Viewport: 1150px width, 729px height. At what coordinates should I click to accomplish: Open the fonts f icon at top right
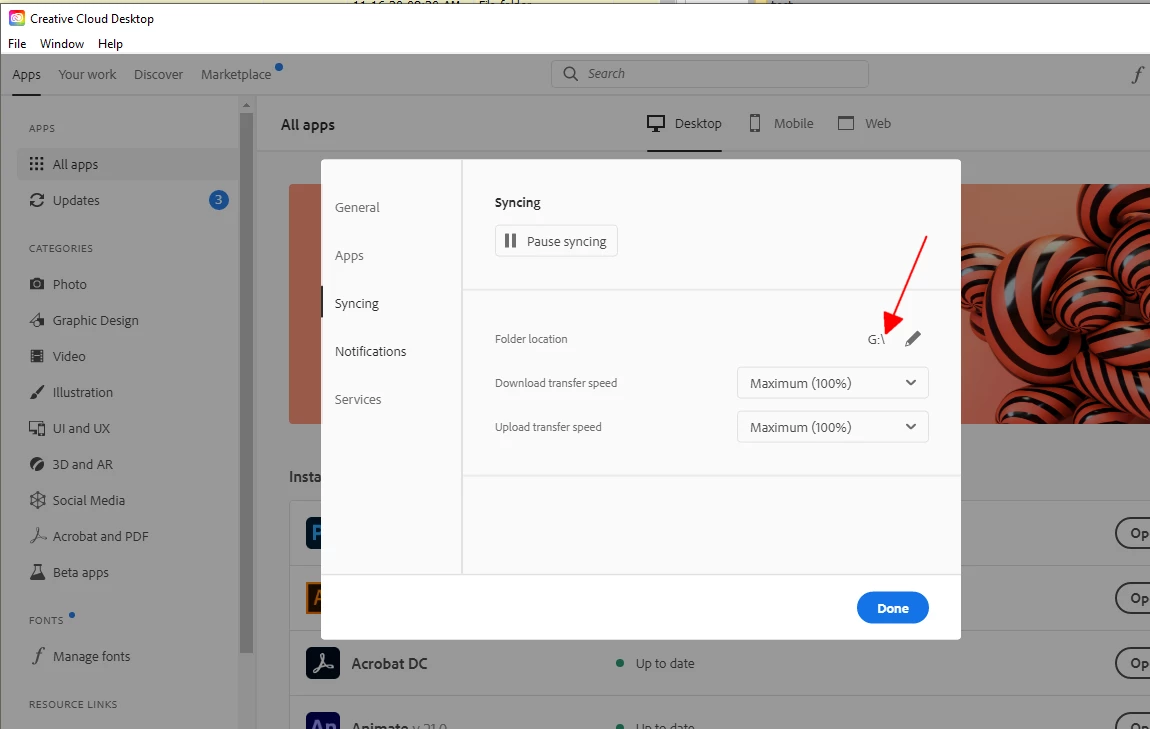pos(1138,74)
